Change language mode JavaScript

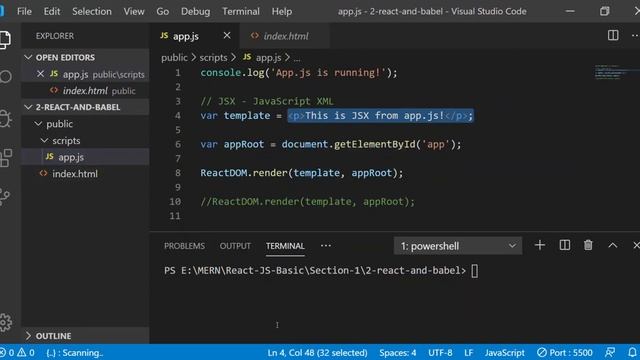504,352
